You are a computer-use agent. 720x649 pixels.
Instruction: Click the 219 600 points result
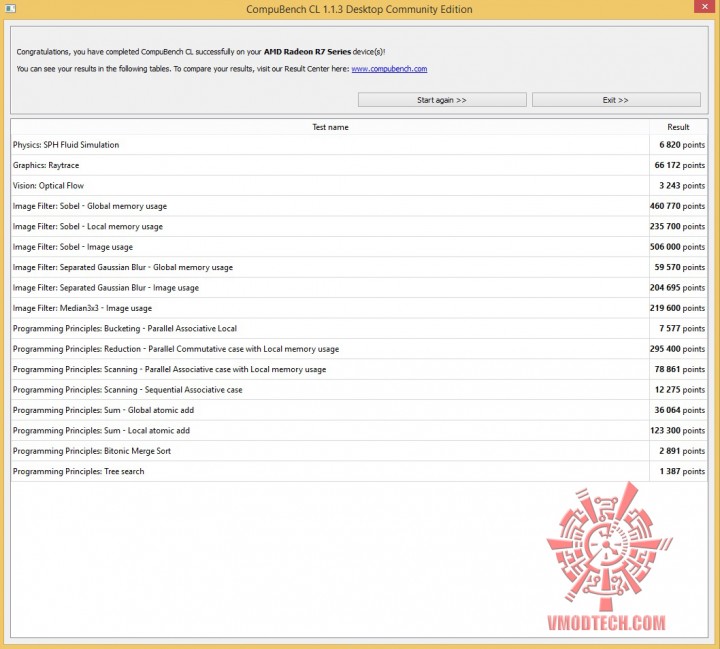[677, 308]
